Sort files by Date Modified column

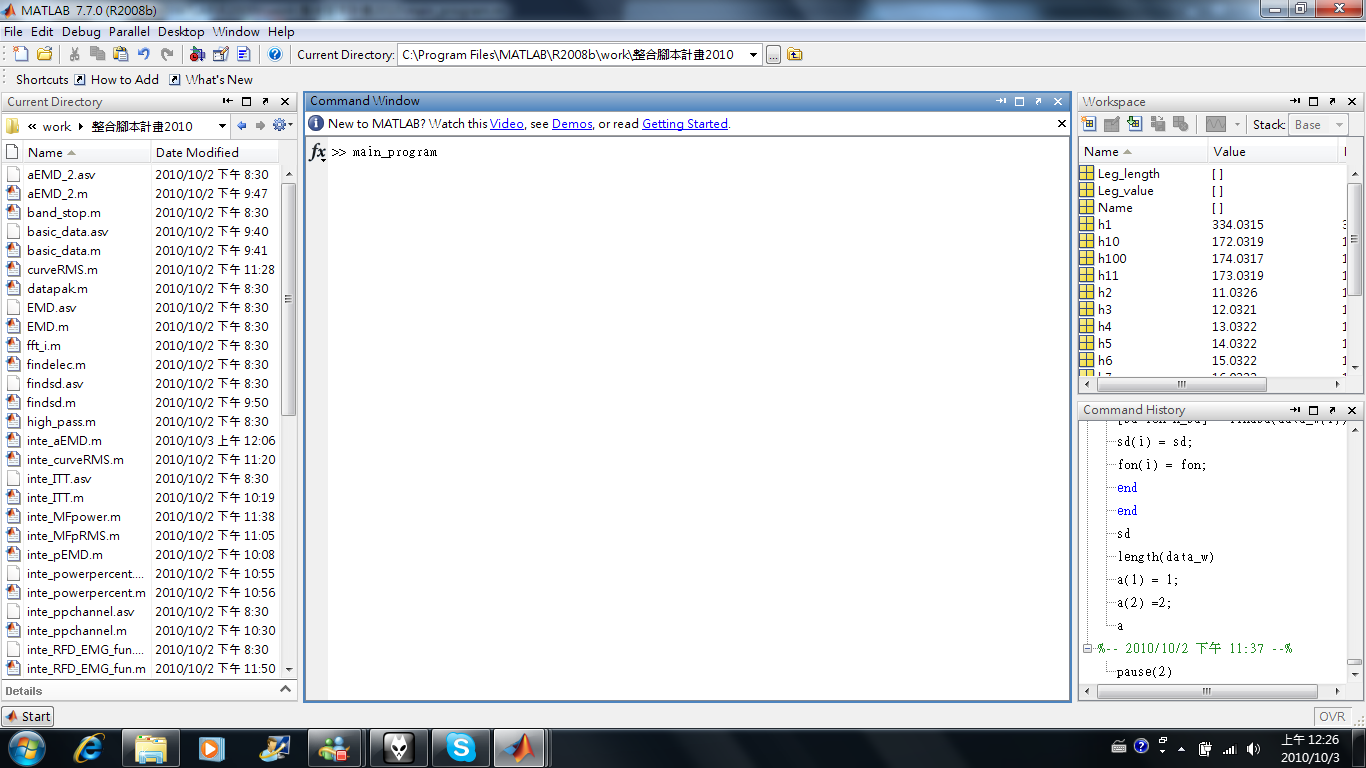[x=215, y=153]
